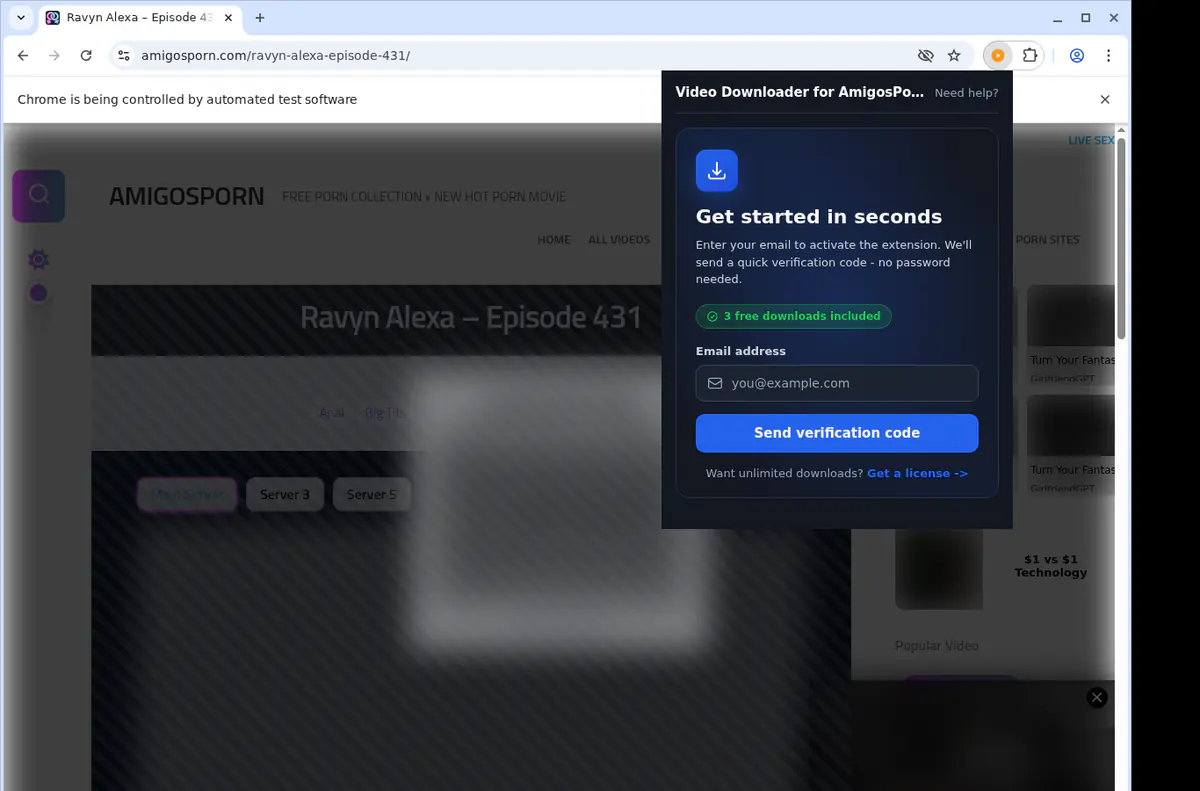
Task: Maximize the Chrome window
Action: (x=1086, y=18)
